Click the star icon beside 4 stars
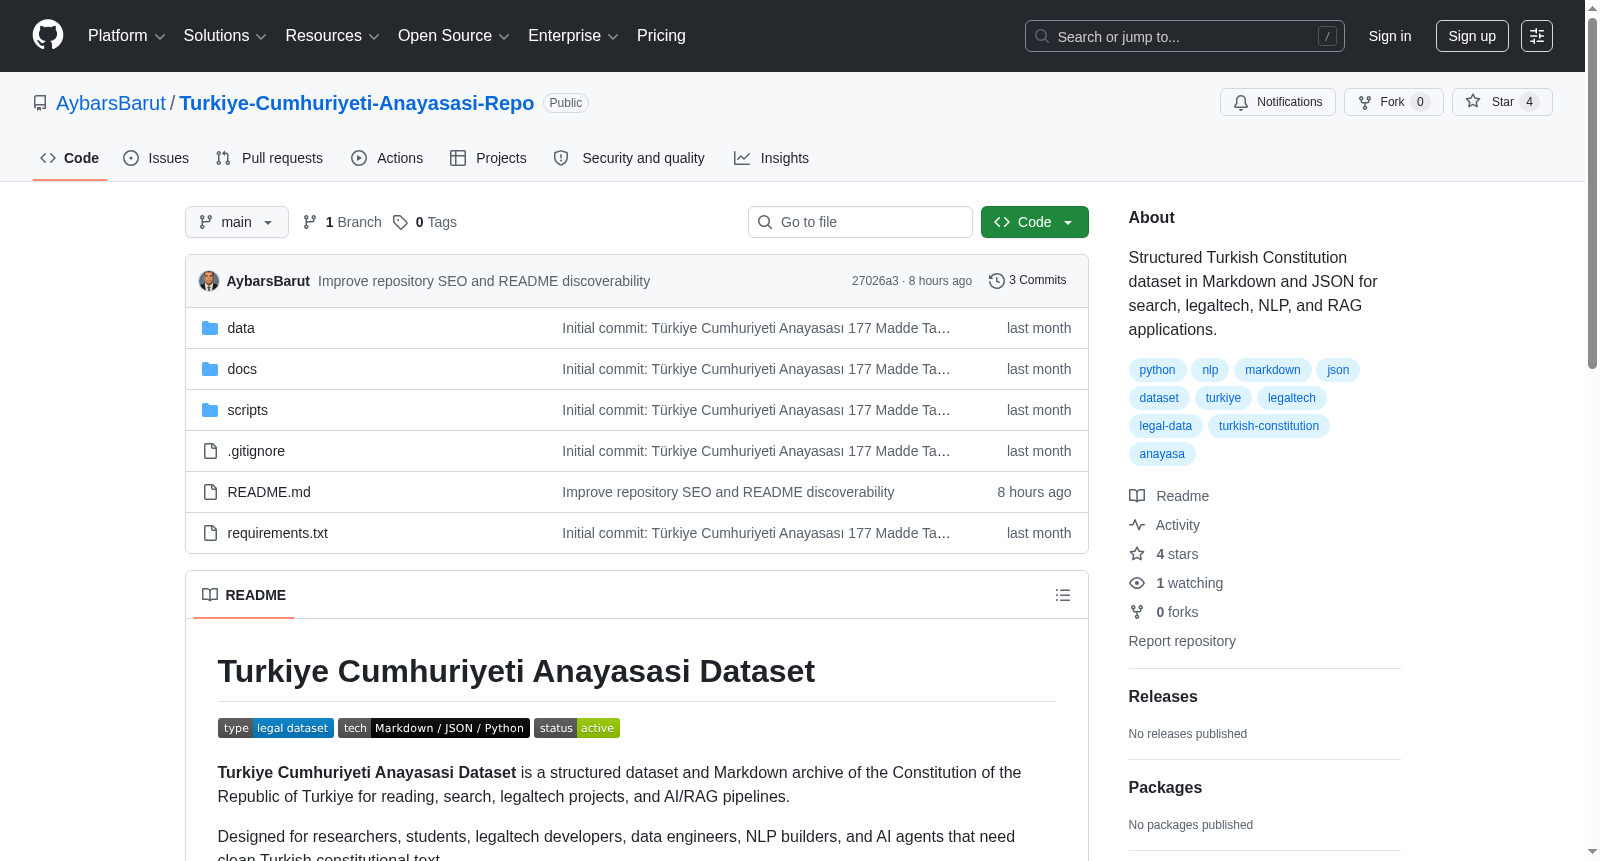Viewport: 1600px width, 861px height. (1137, 554)
